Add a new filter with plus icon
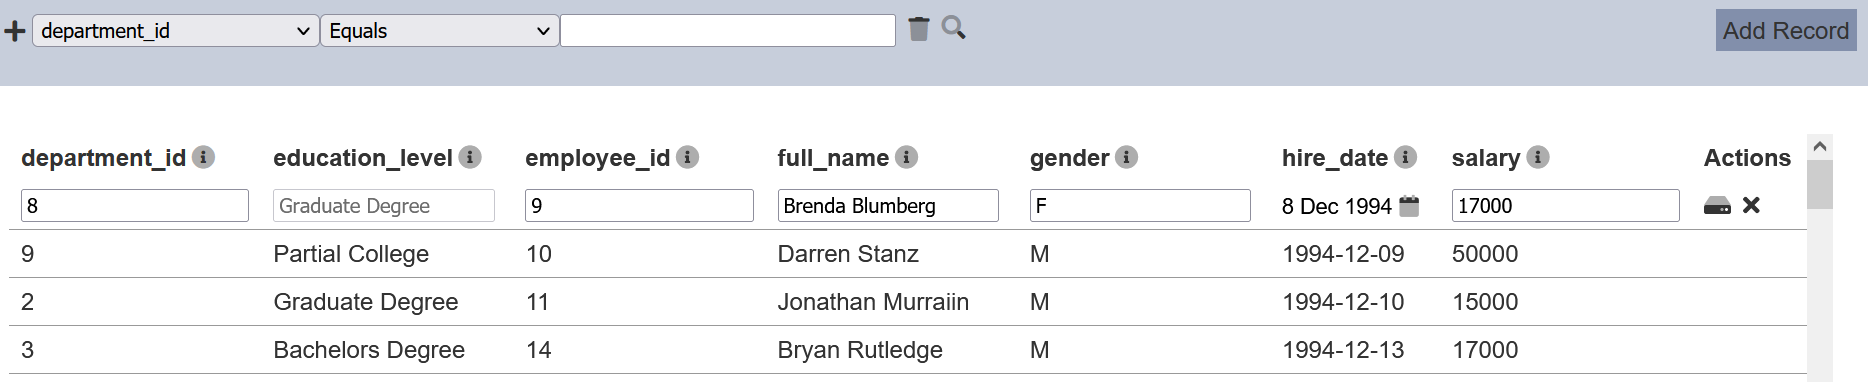 pos(15,31)
